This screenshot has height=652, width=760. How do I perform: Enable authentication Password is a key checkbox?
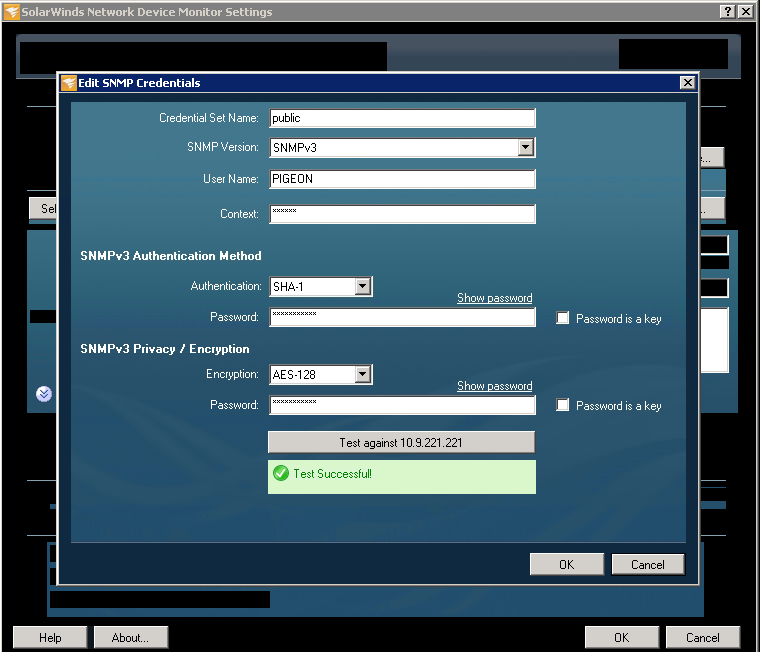[x=562, y=318]
